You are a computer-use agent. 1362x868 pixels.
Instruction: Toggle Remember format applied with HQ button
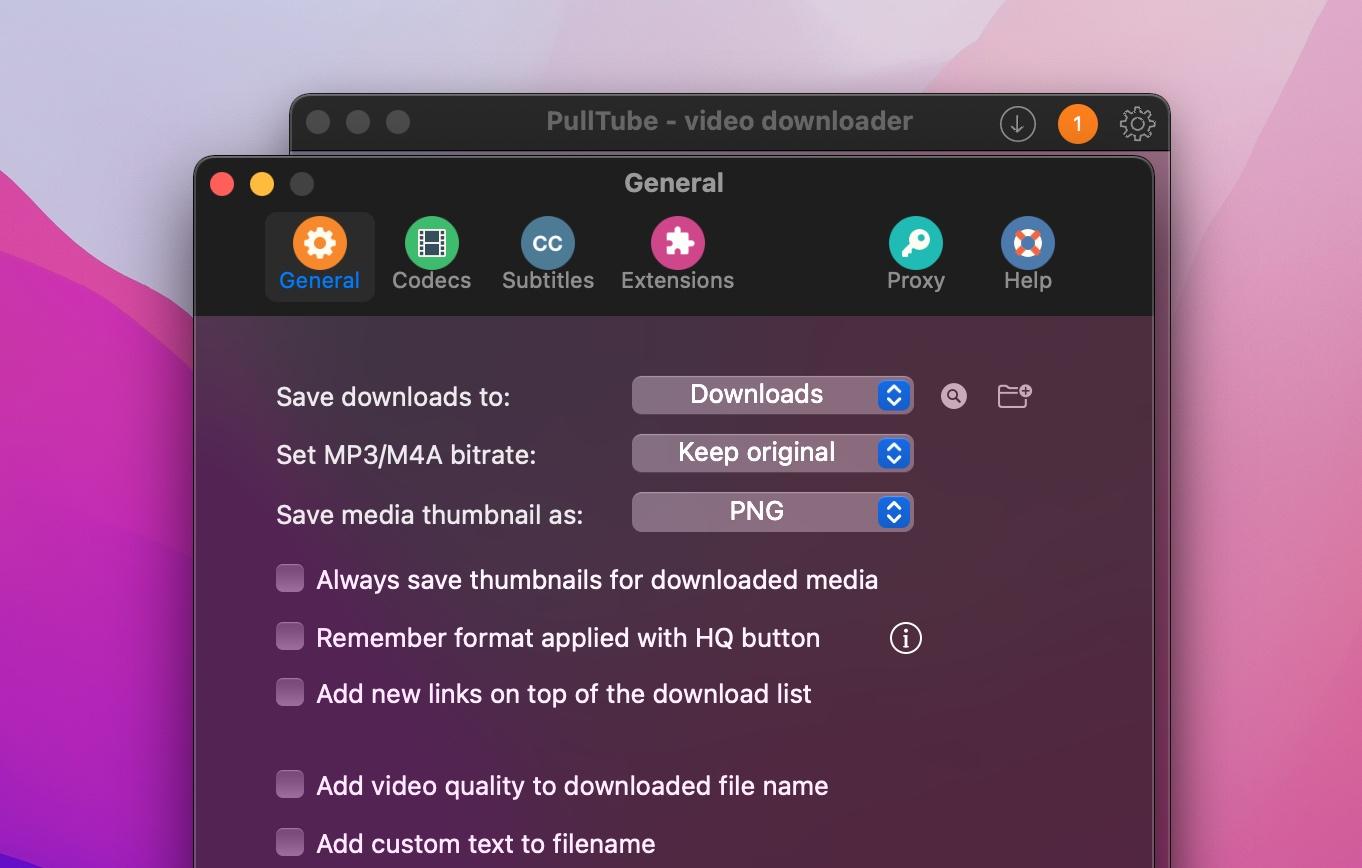290,636
